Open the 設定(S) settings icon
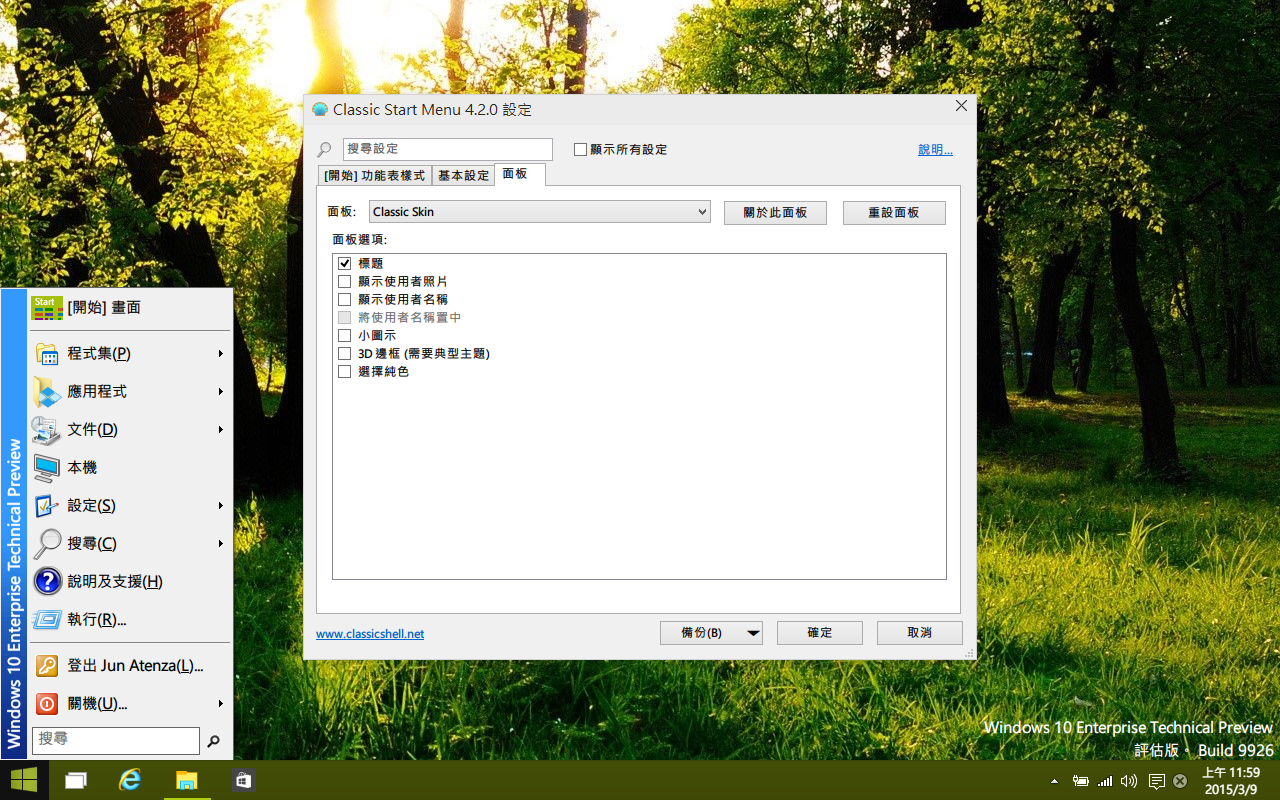Viewport: 1280px width, 800px height. pyautogui.click(x=47, y=506)
